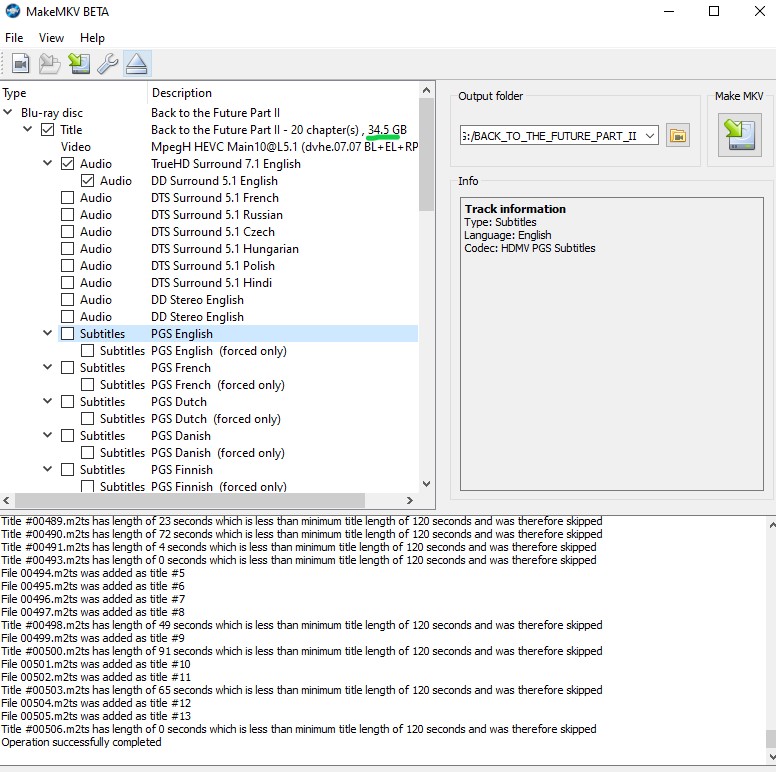Open the output folder dropdown arrow

tap(650, 136)
